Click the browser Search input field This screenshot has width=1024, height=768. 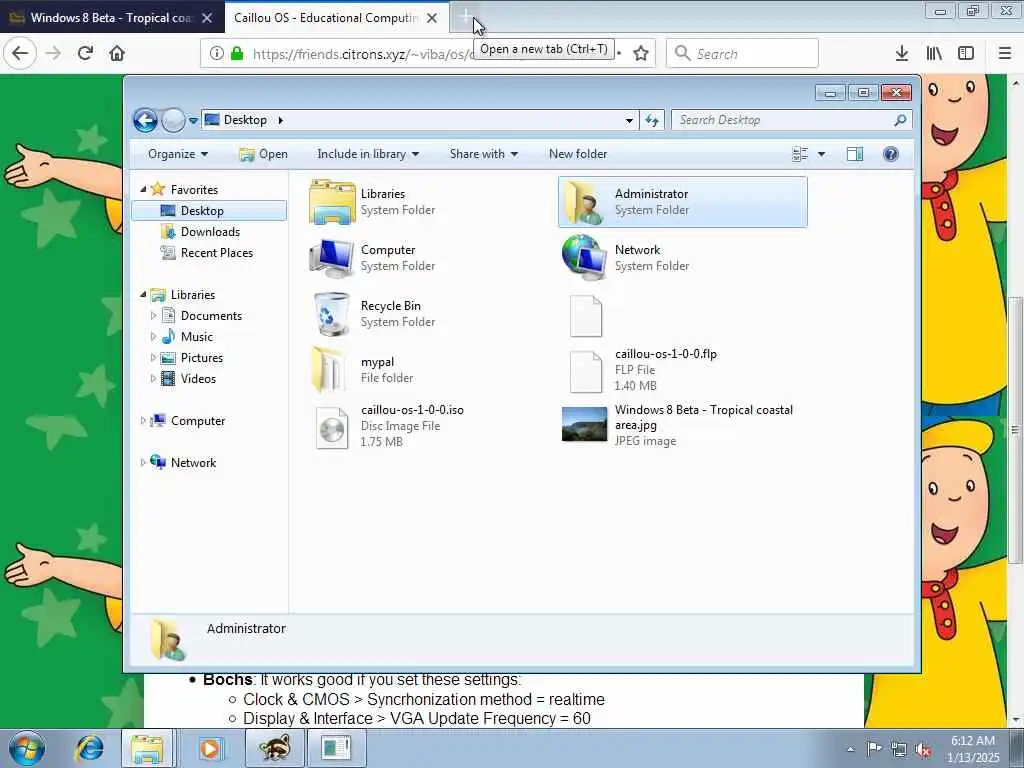pyautogui.click(x=743, y=54)
